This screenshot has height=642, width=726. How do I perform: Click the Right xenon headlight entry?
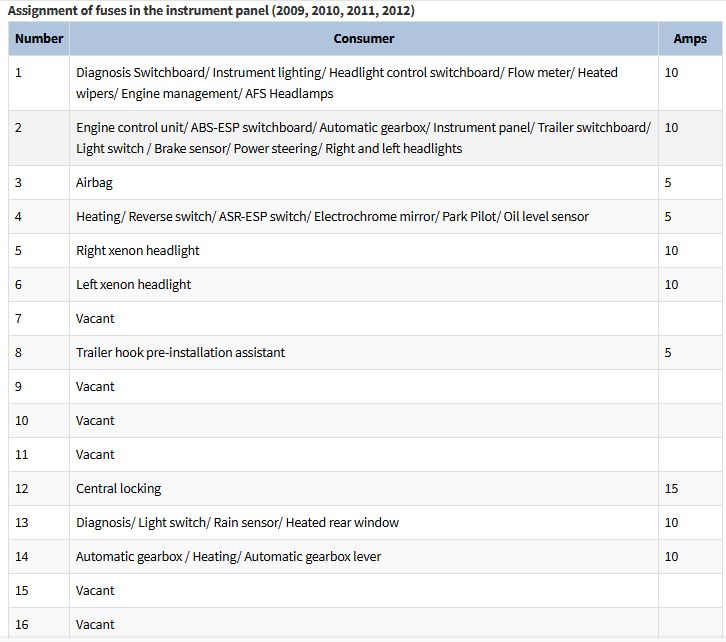point(138,250)
